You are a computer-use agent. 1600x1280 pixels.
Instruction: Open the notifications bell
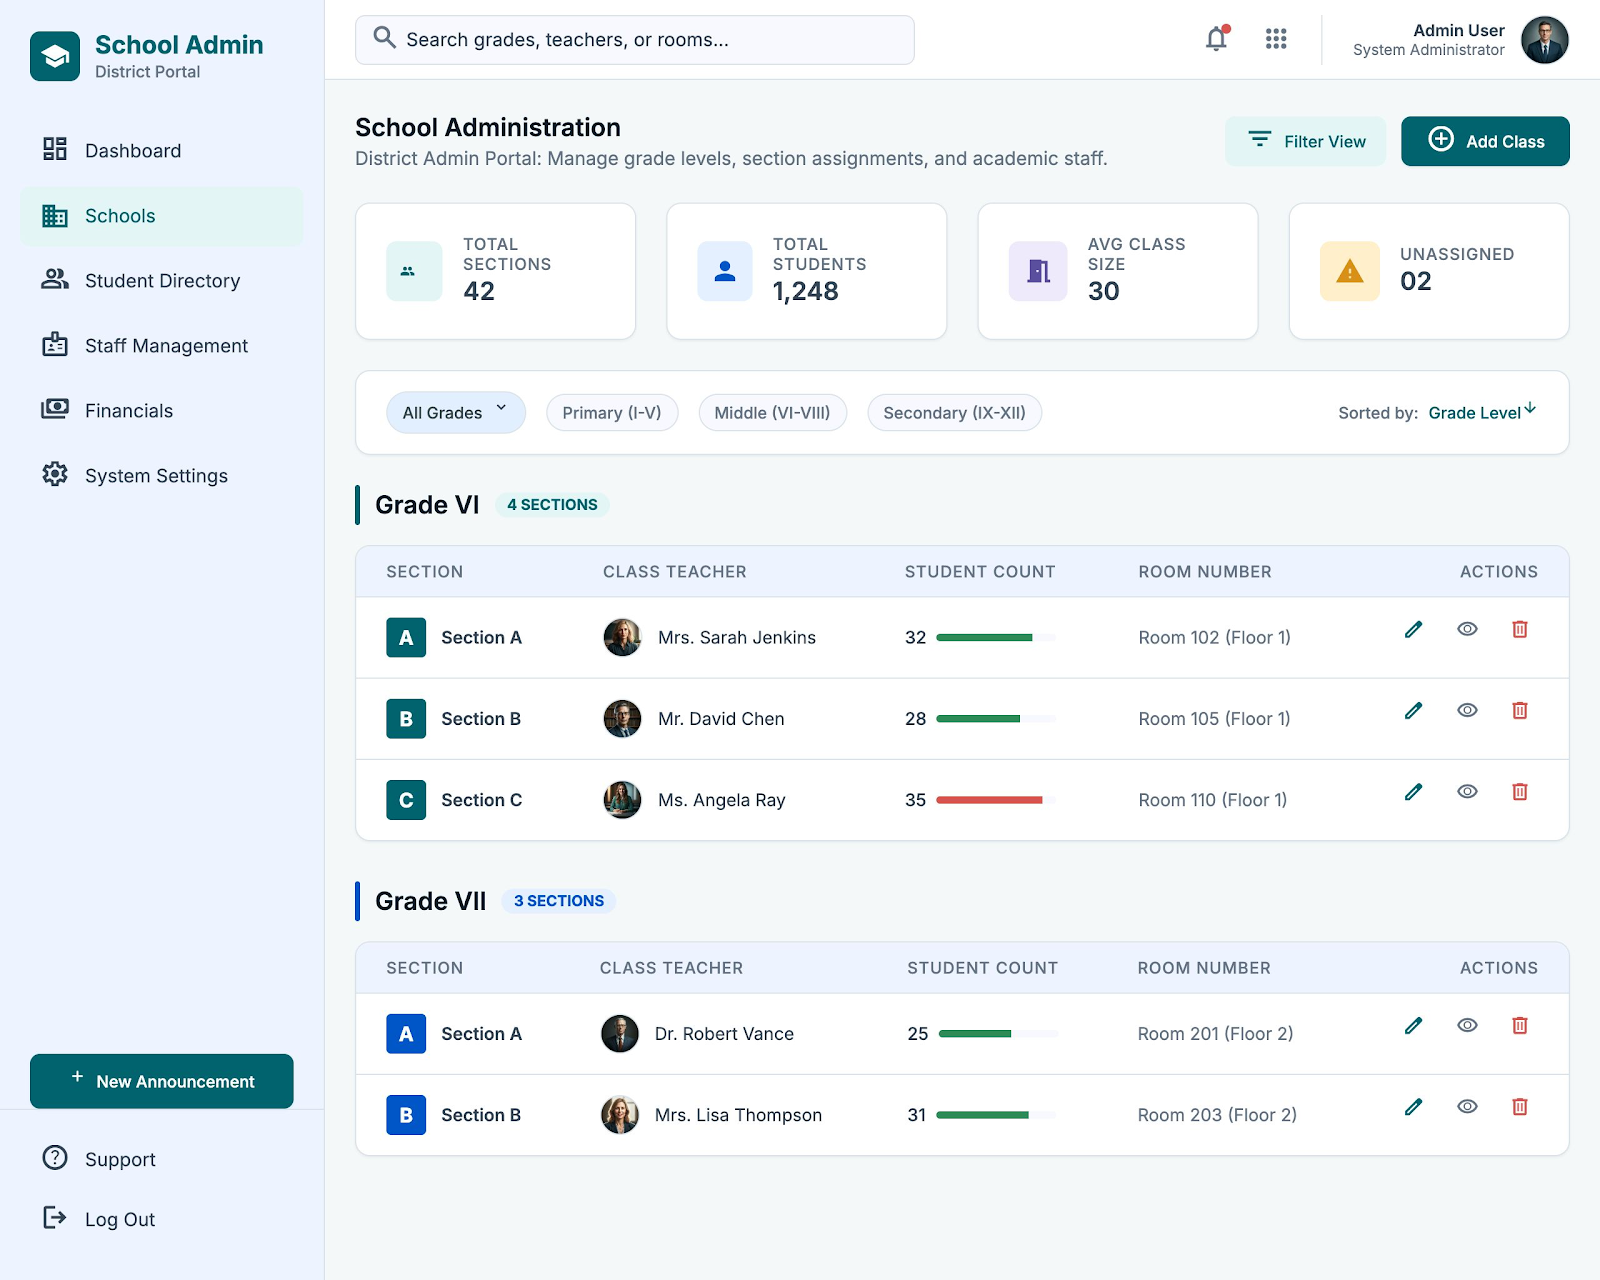coord(1216,39)
